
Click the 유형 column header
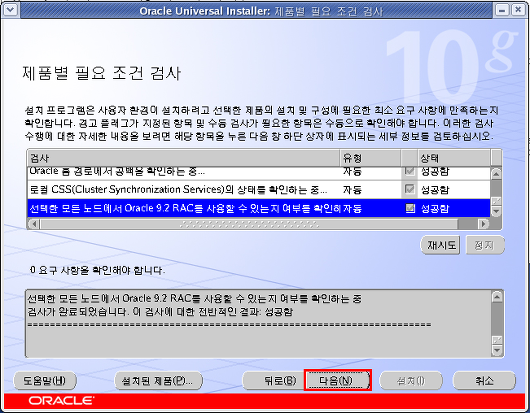[x=370, y=158]
